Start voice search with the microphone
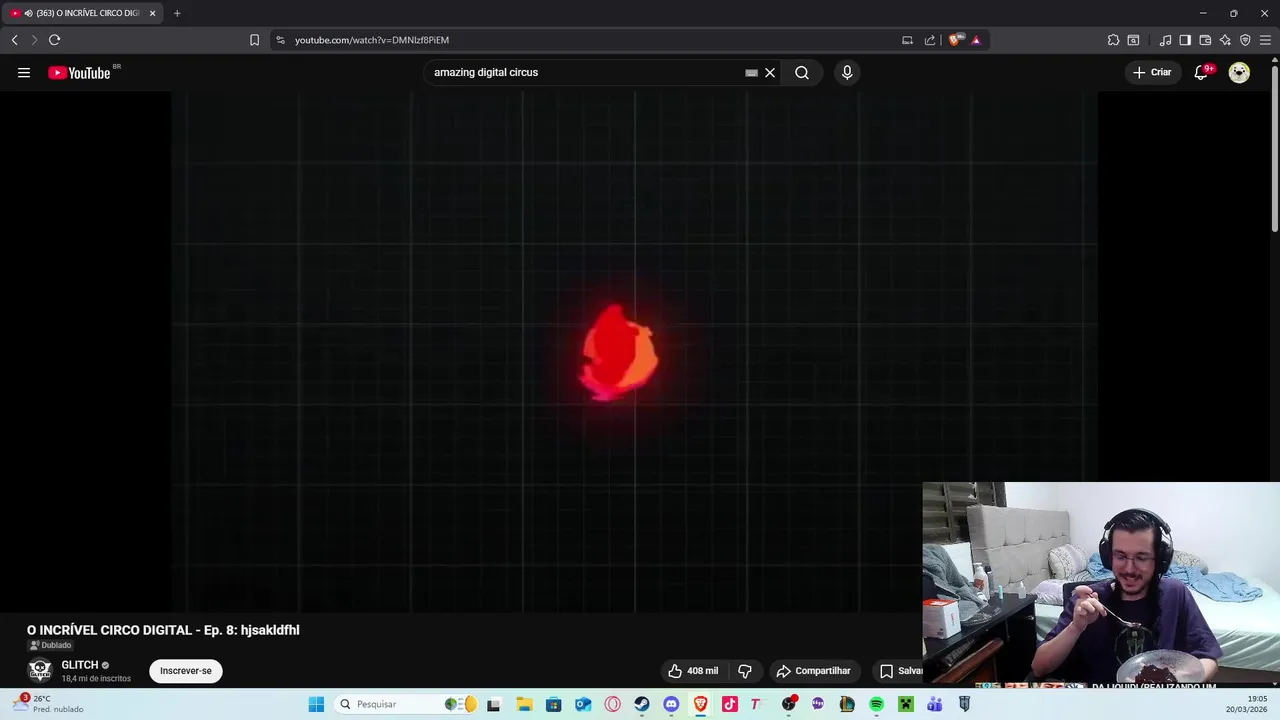The image size is (1280, 720). point(847,72)
